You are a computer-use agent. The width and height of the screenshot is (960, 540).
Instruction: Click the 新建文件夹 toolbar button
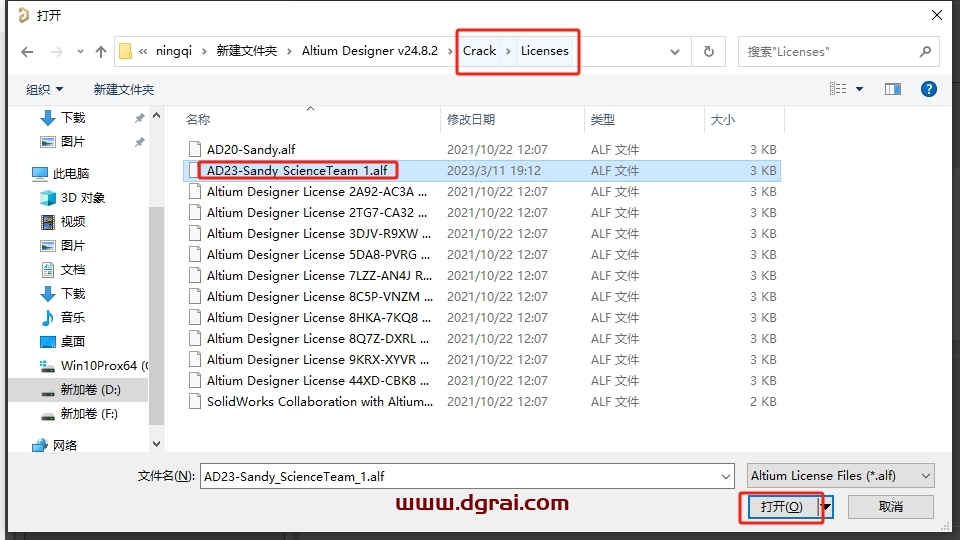tap(124, 89)
